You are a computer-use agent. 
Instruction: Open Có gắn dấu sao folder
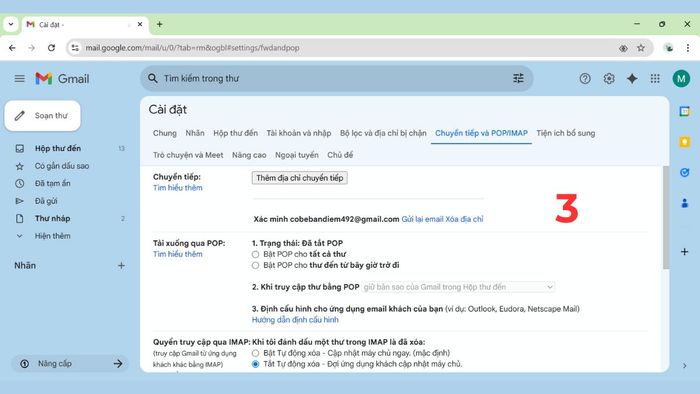62,166
